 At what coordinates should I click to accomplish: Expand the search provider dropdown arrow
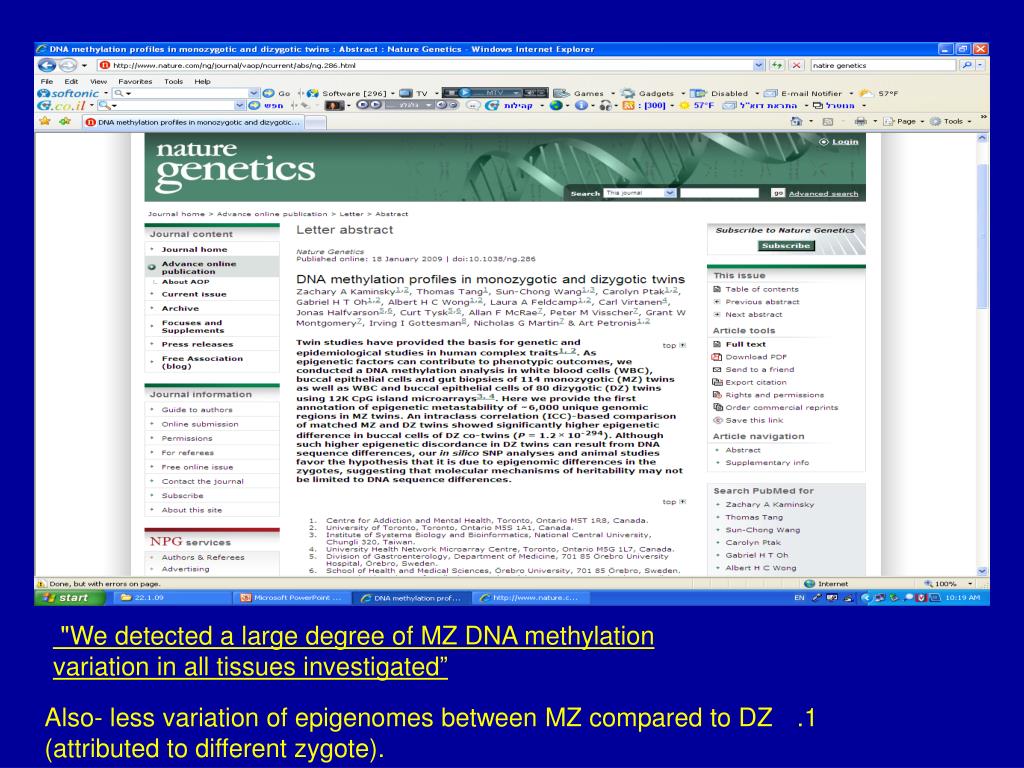[x=981, y=65]
